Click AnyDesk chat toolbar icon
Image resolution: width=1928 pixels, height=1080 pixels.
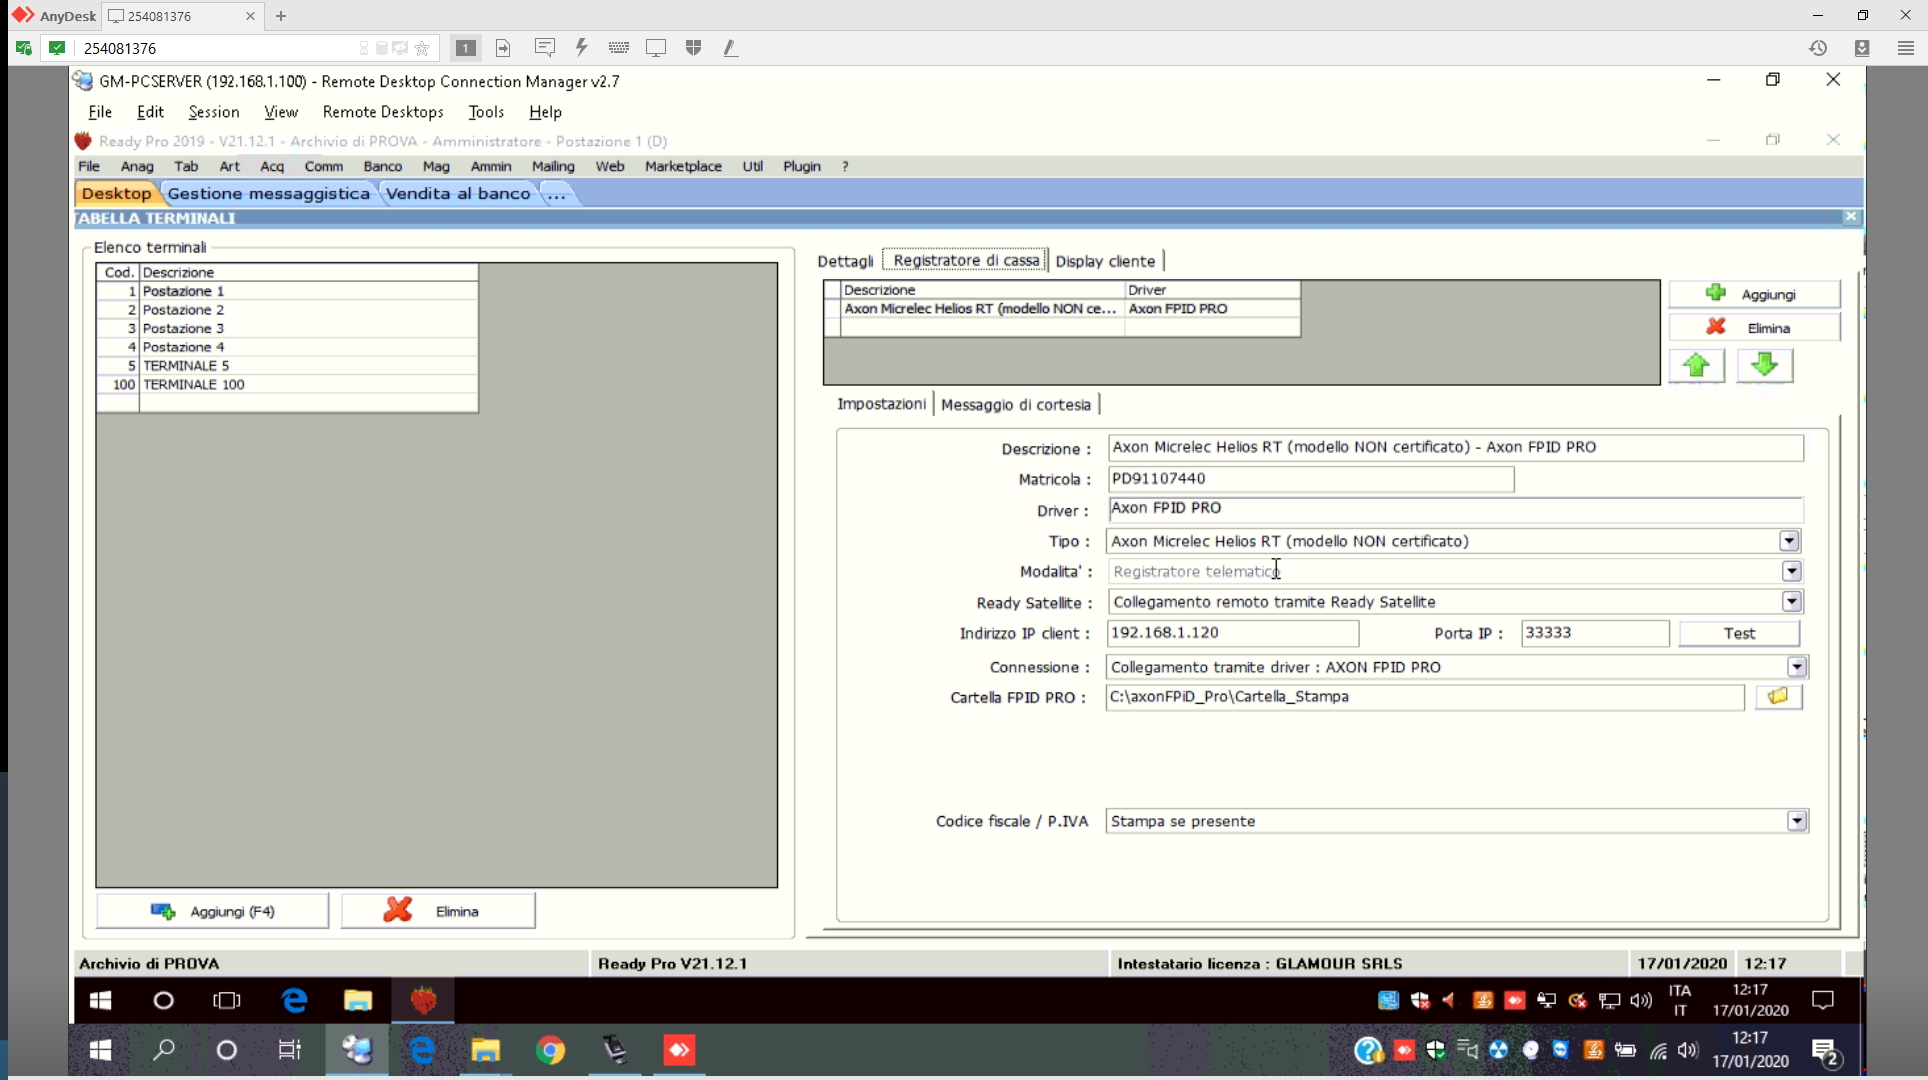coord(545,47)
